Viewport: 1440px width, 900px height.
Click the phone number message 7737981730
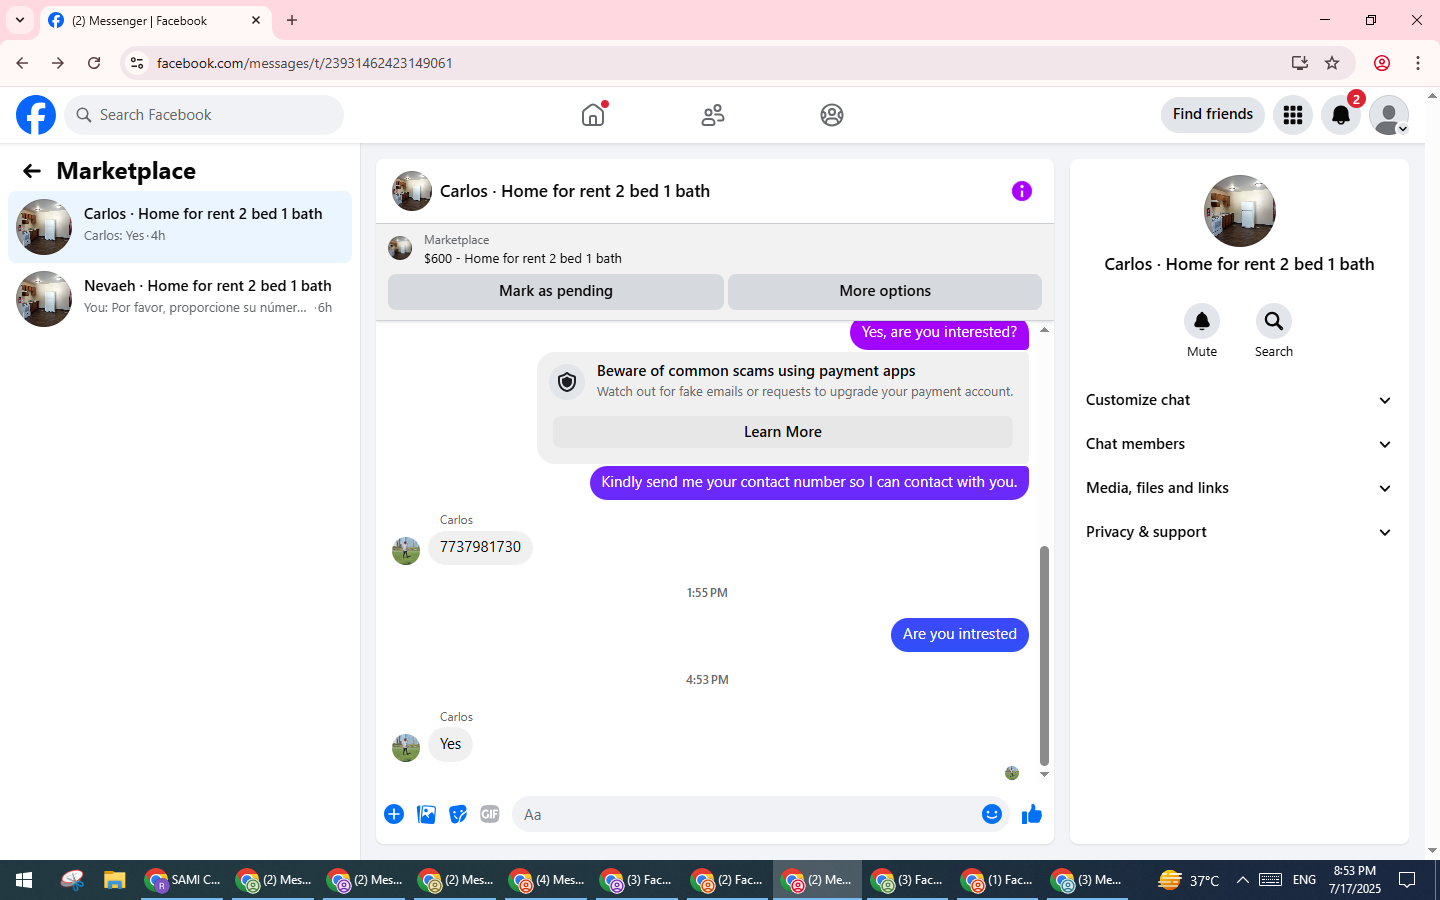[480, 548]
